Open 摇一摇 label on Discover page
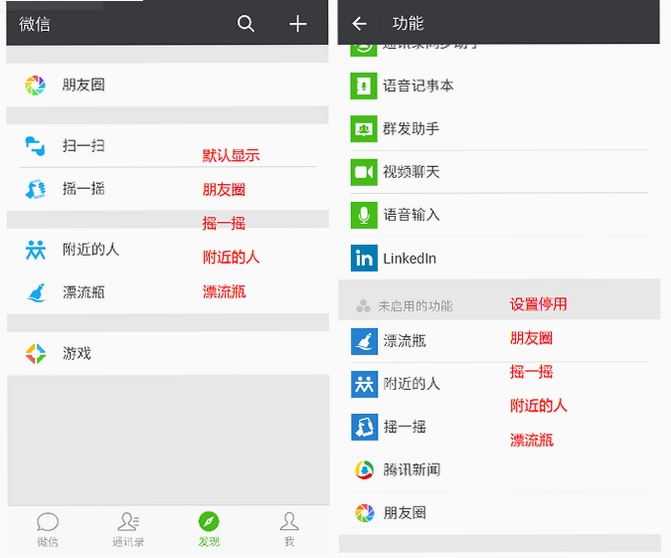 pos(83,189)
